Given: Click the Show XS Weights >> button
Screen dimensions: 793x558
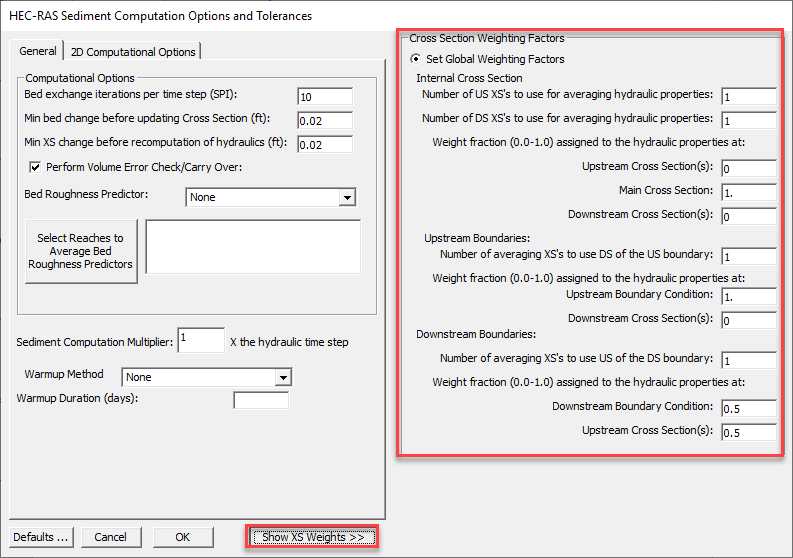Looking at the screenshot, I should pos(313,537).
